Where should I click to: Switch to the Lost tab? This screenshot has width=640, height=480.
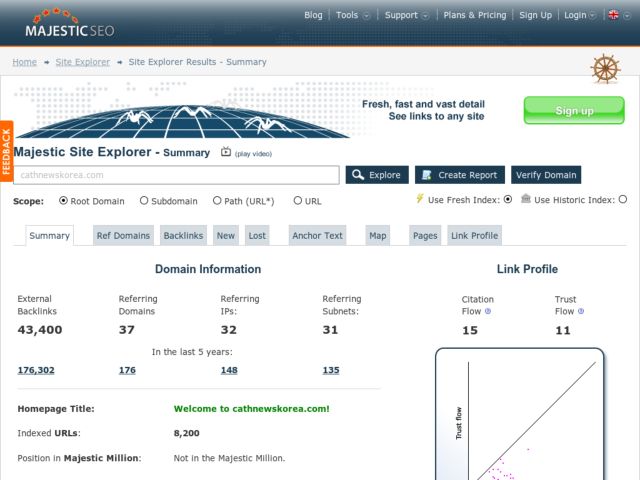(x=257, y=236)
